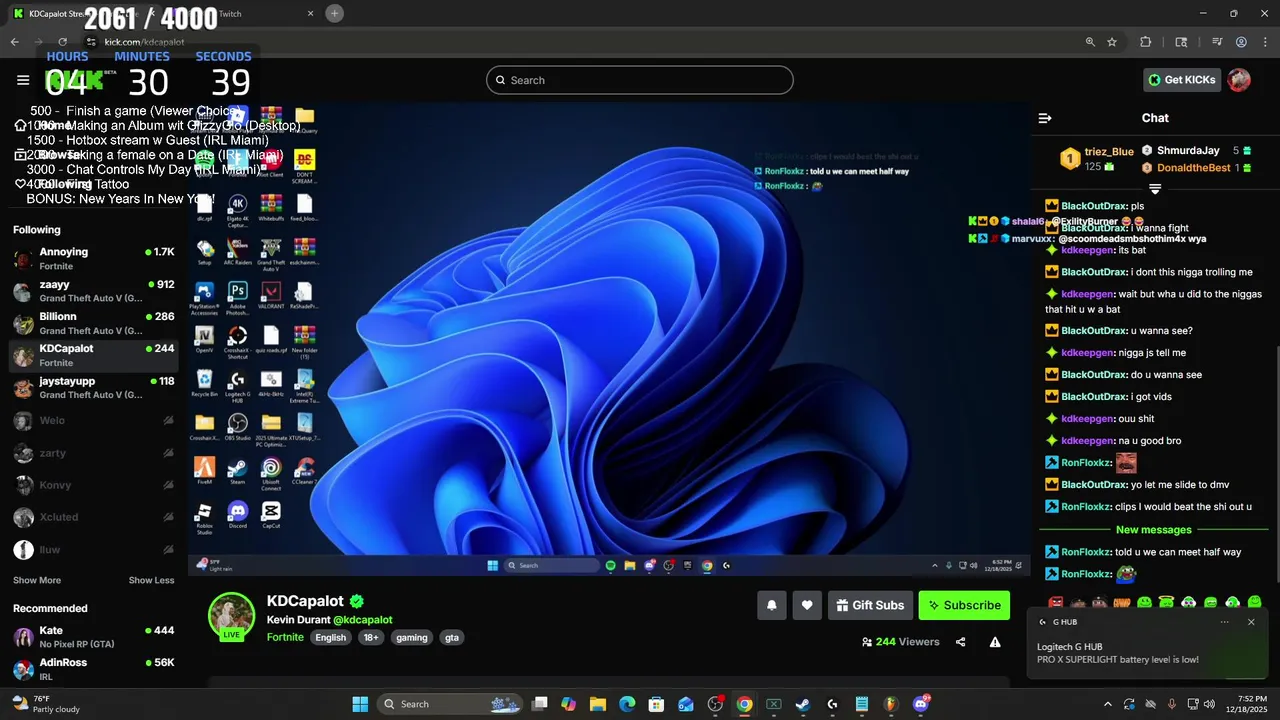Close the G HUB notification
This screenshot has height=720, width=1280.
[1251, 622]
